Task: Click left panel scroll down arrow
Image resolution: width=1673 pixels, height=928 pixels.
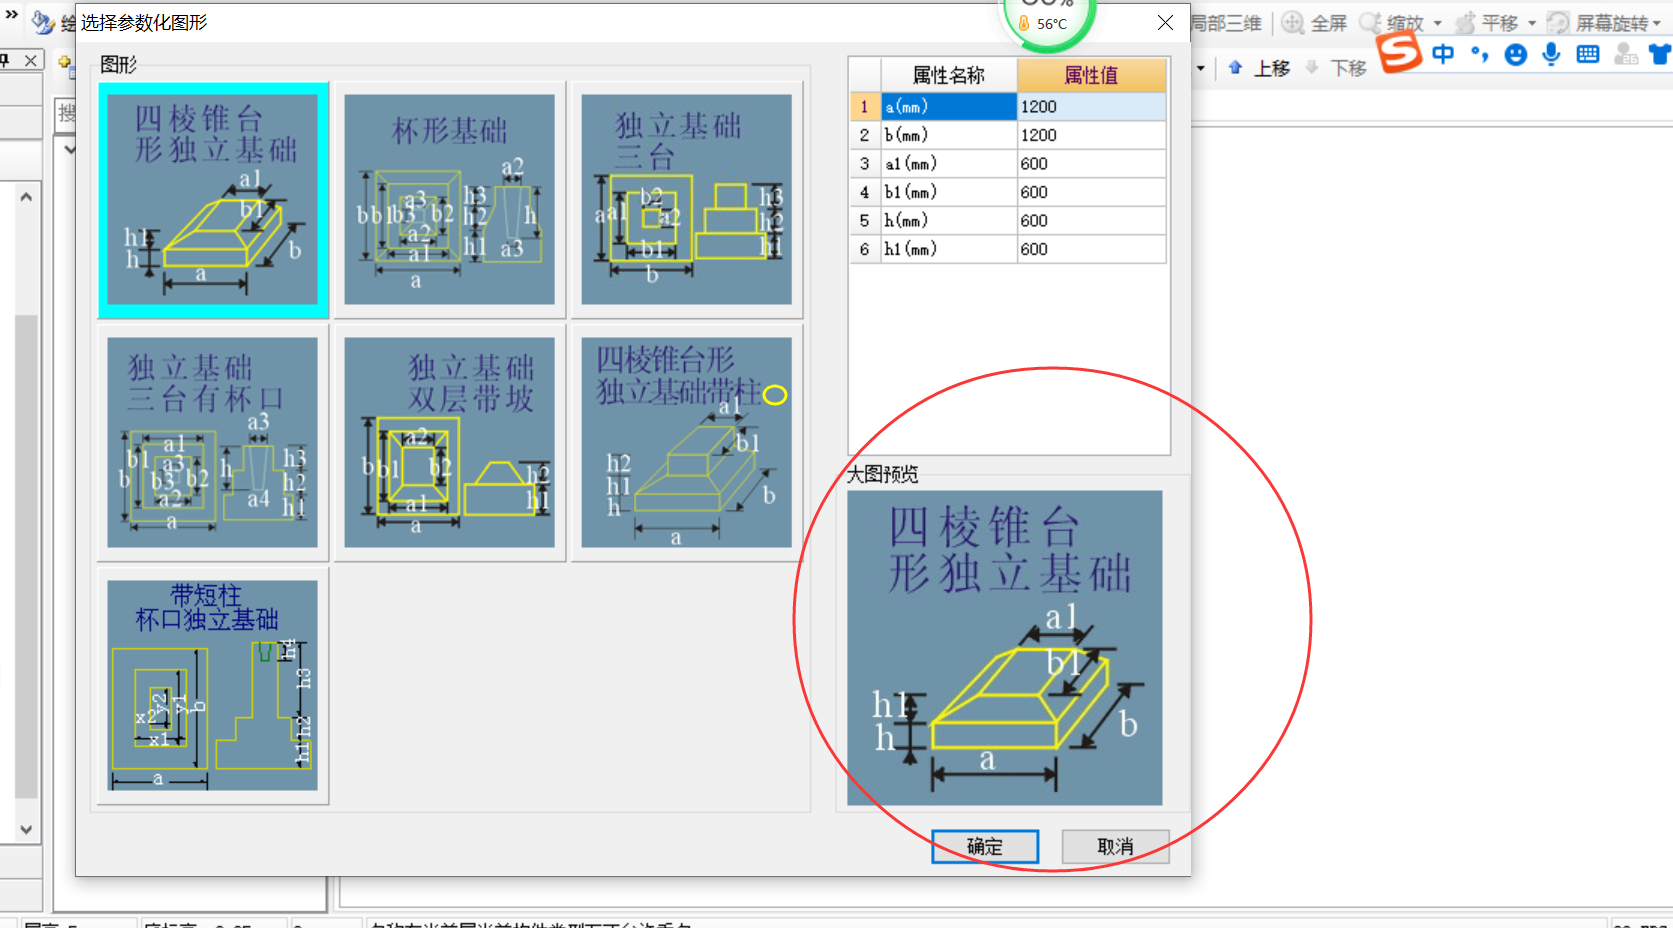Action: (26, 829)
